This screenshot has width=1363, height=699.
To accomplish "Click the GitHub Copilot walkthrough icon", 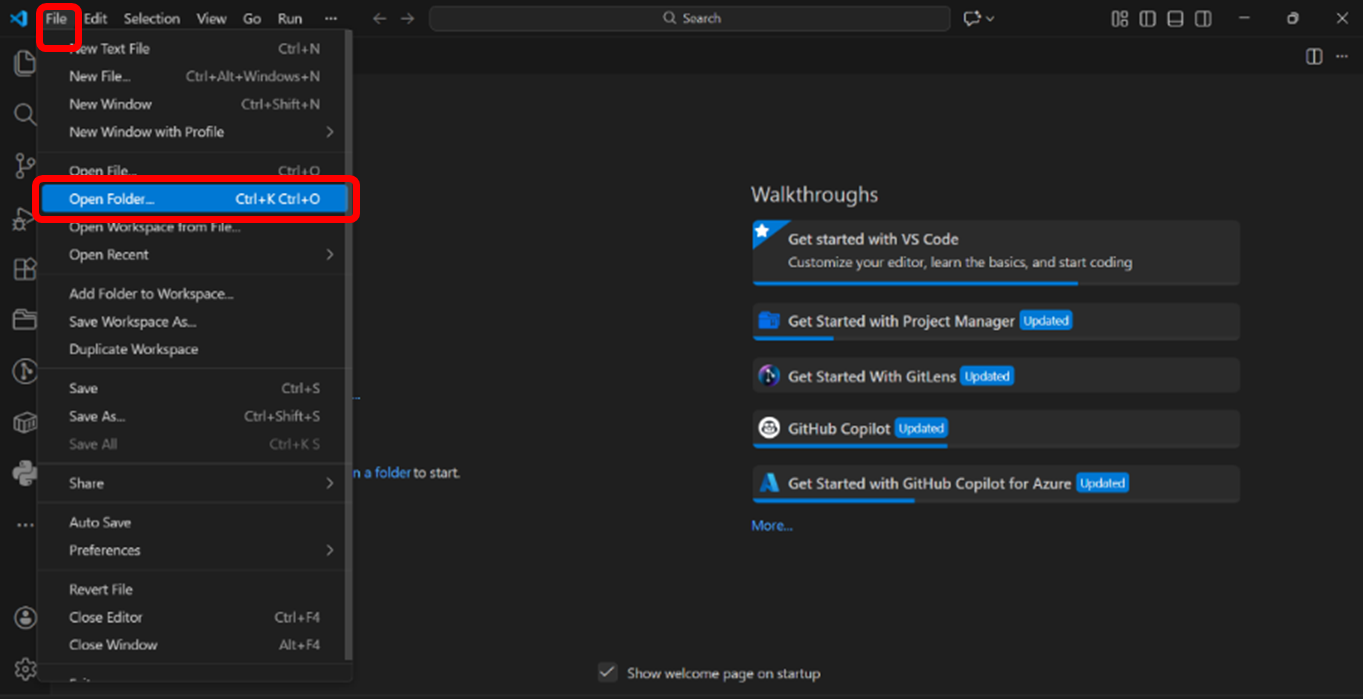I will 768,428.
